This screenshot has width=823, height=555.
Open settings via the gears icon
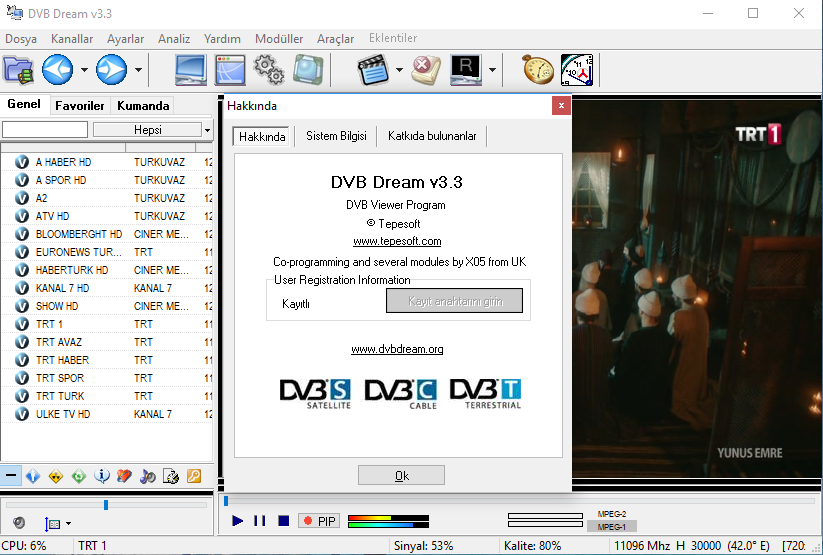click(269, 70)
